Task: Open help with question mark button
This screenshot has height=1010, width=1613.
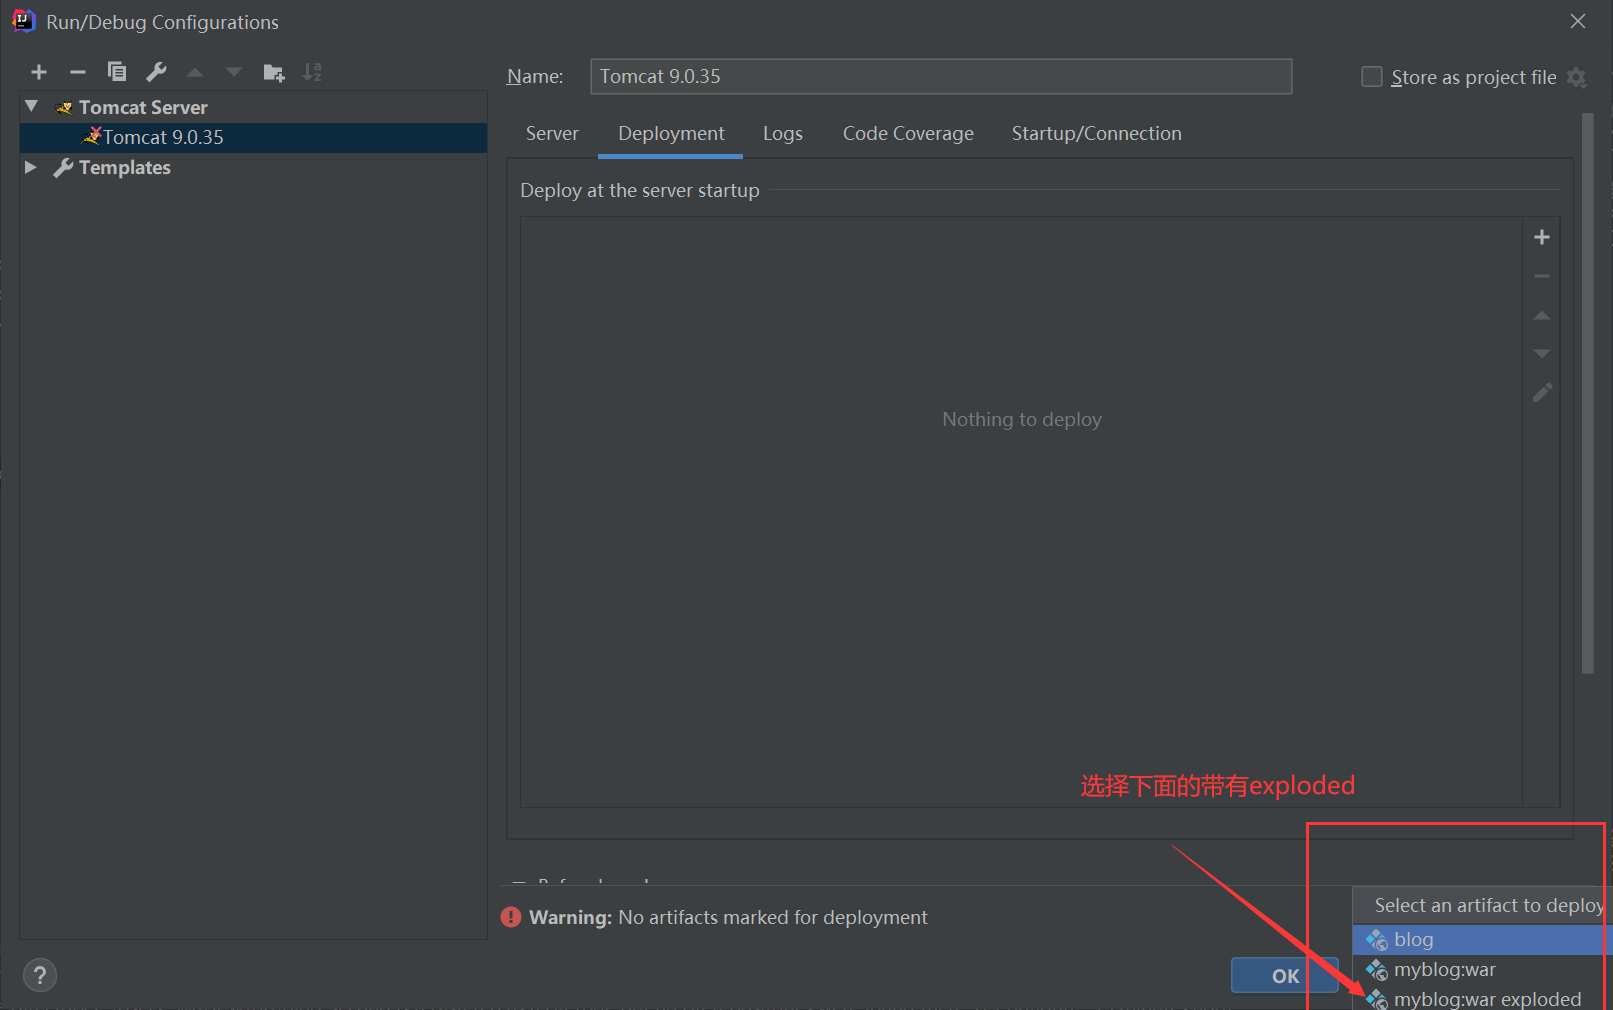Action: tap(40, 975)
